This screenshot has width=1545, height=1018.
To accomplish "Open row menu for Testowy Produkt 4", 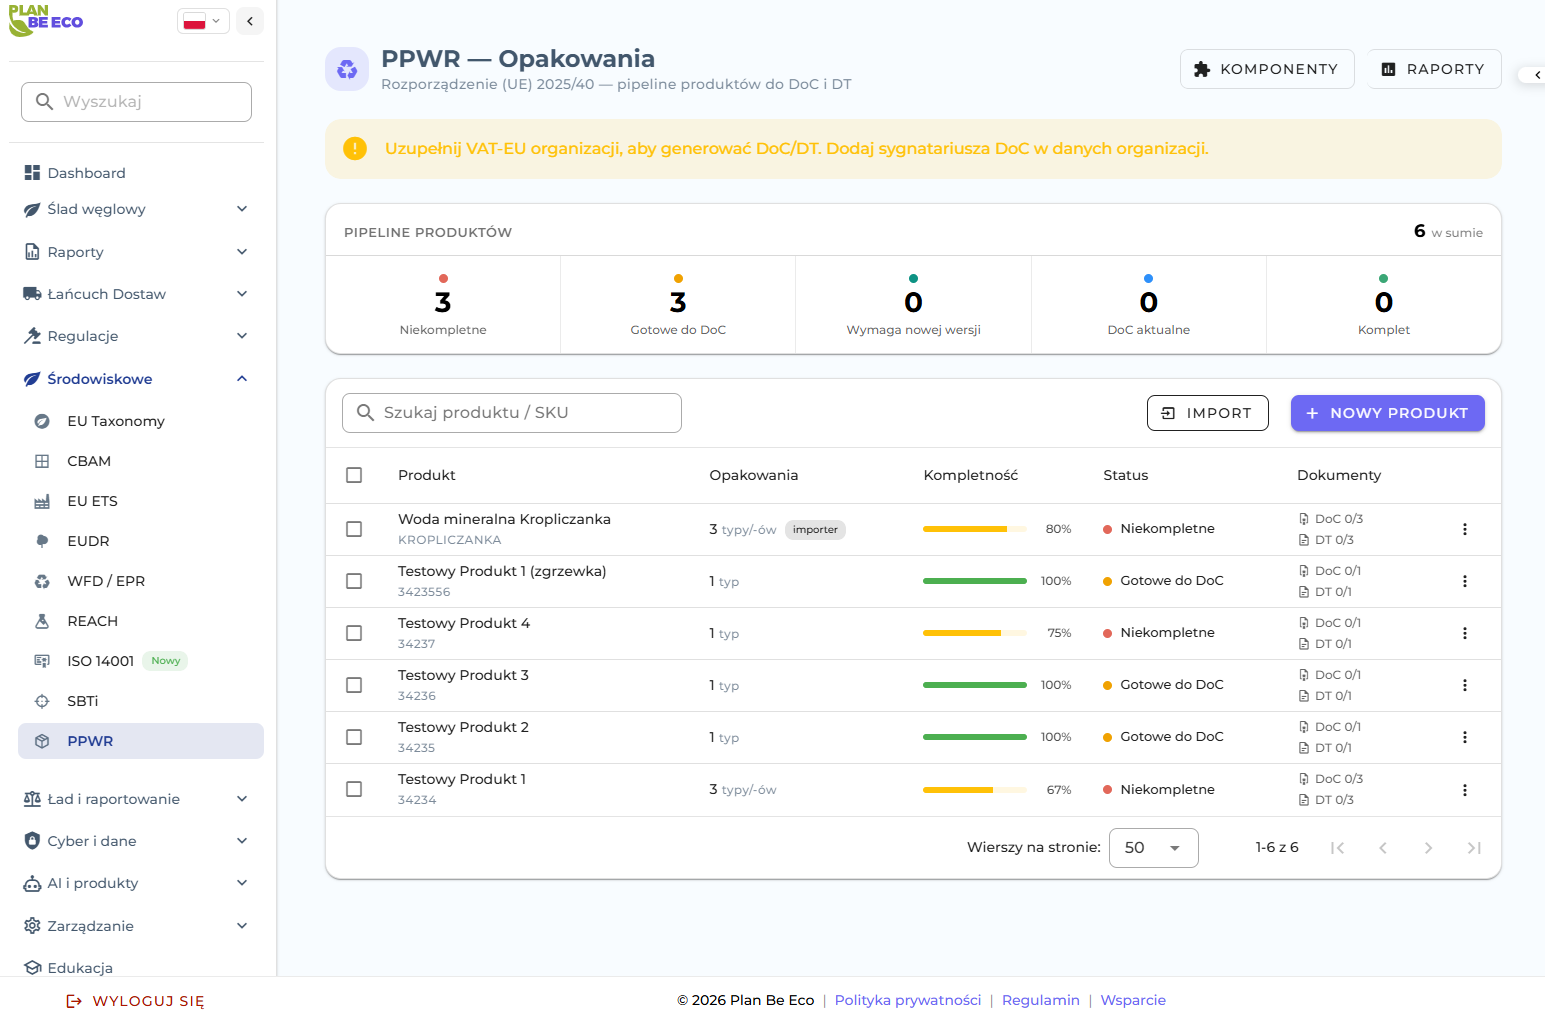I will tap(1465, 633).
